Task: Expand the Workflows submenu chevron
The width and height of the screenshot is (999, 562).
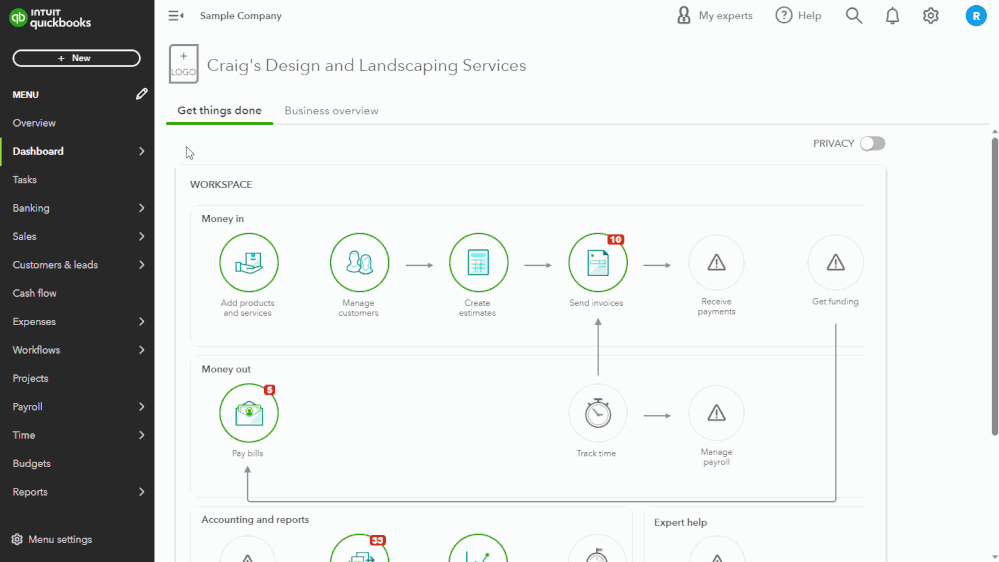Action: click(141, 350)
